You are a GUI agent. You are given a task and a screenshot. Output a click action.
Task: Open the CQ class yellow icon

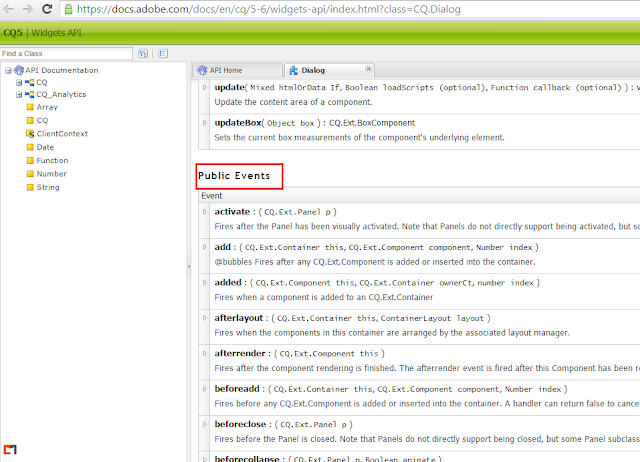30,120
